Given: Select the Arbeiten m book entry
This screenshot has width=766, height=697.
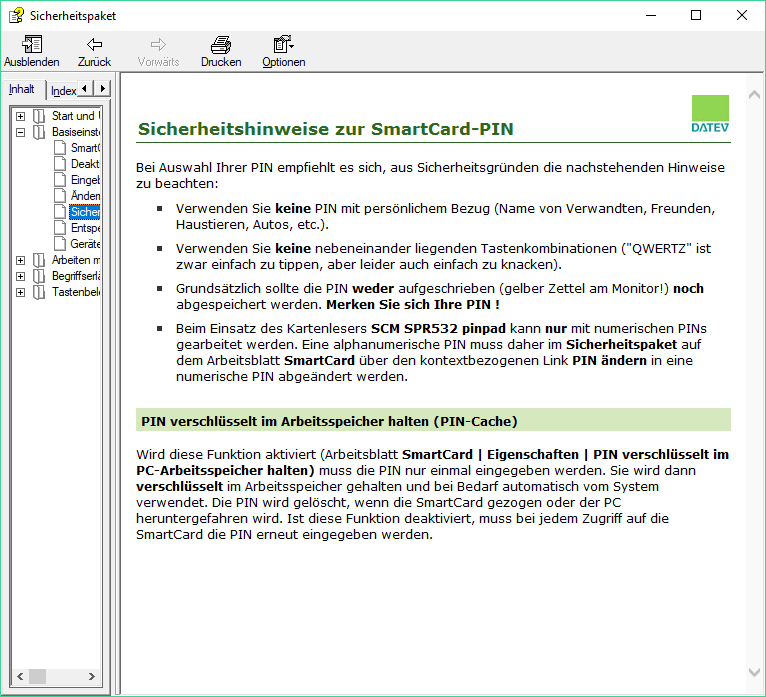Looking at the screenshot, I should (x=76, y=260).
